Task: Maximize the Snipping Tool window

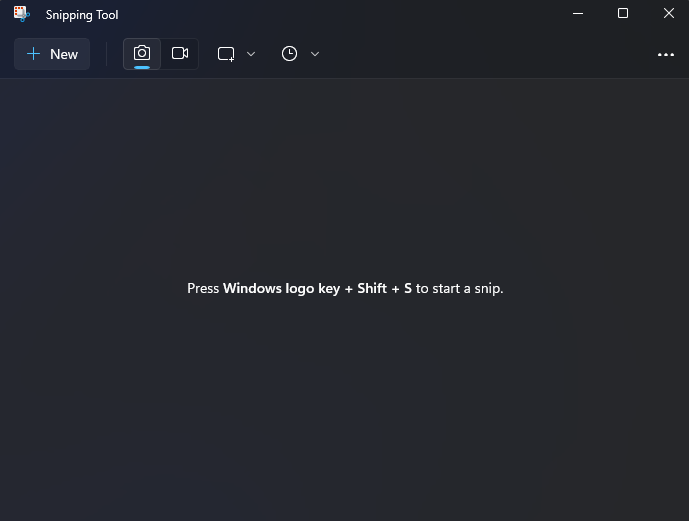Action: pos(623,14)
